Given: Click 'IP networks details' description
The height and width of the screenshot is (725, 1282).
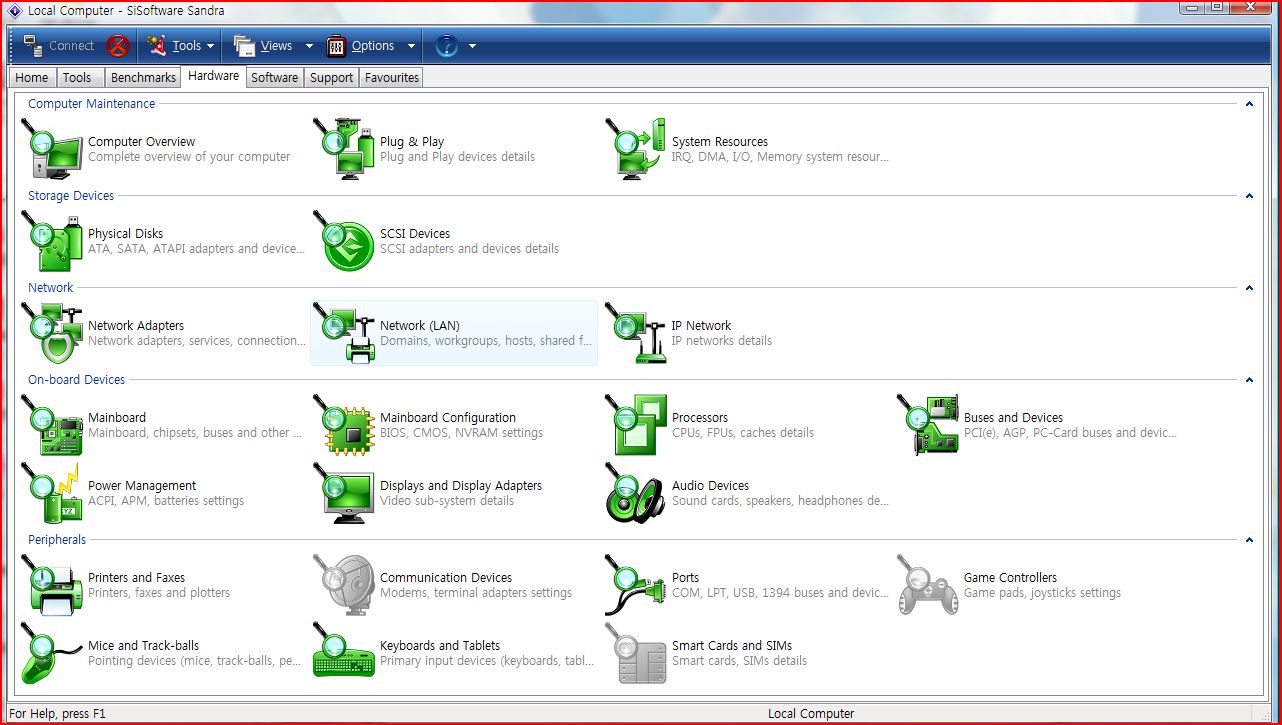Looking at the screenshot, I should pos(722,341).
